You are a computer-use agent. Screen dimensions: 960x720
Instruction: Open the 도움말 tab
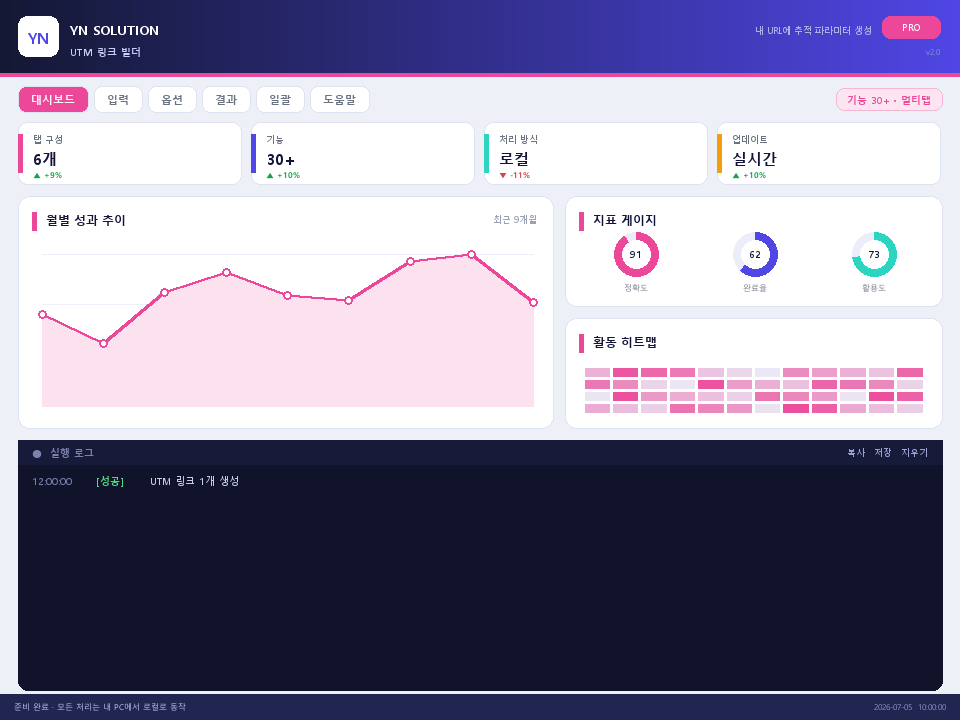point(340,100)
